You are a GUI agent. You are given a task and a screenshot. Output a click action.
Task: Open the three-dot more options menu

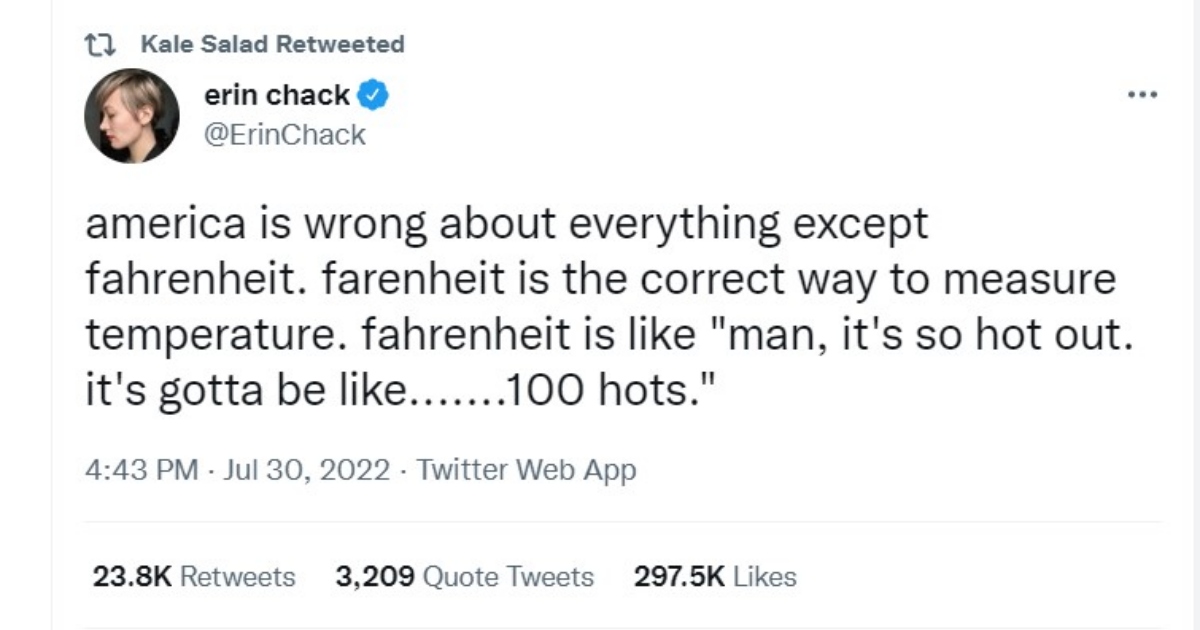1141,96
